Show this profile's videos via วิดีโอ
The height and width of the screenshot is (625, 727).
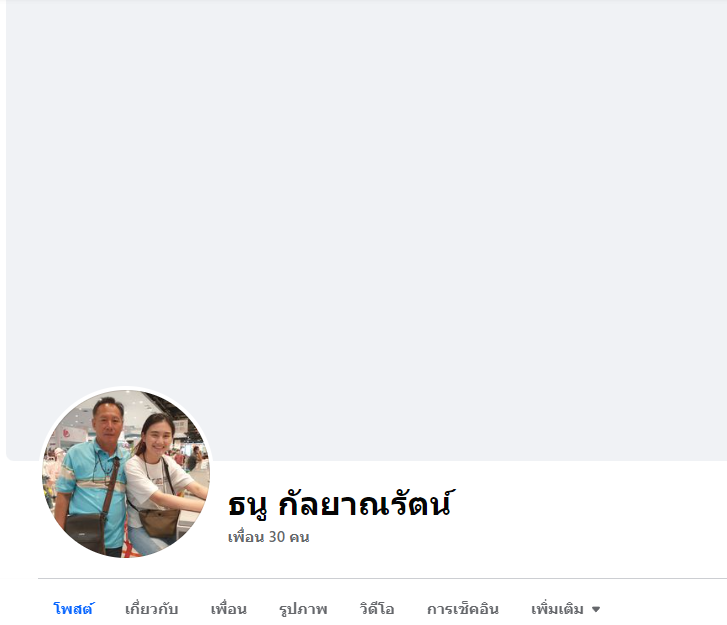pyautogui.click(x=376, y=608)
